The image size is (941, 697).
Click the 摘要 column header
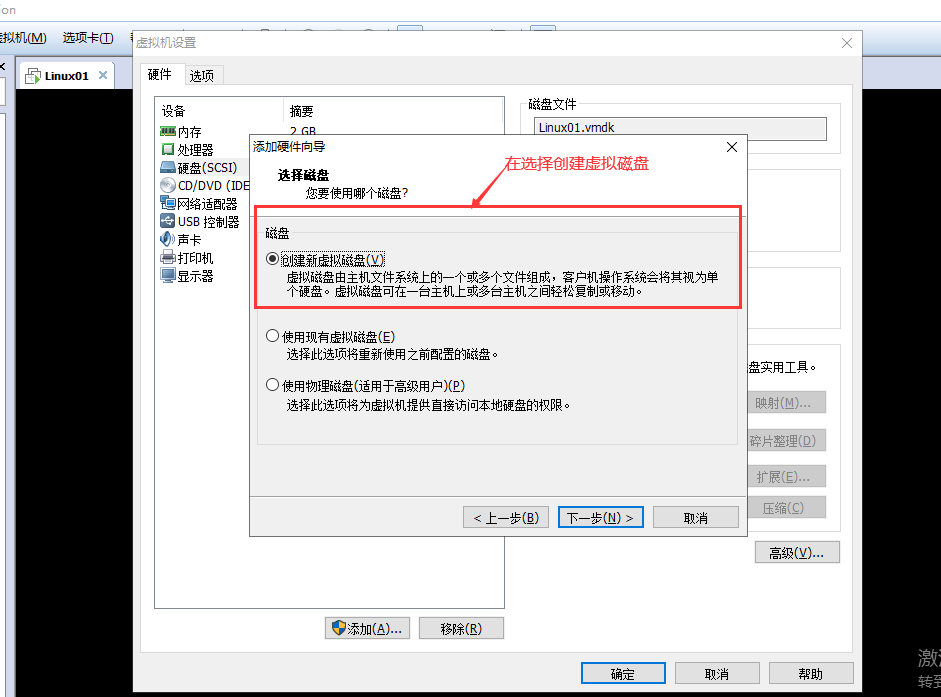(301, 111)
